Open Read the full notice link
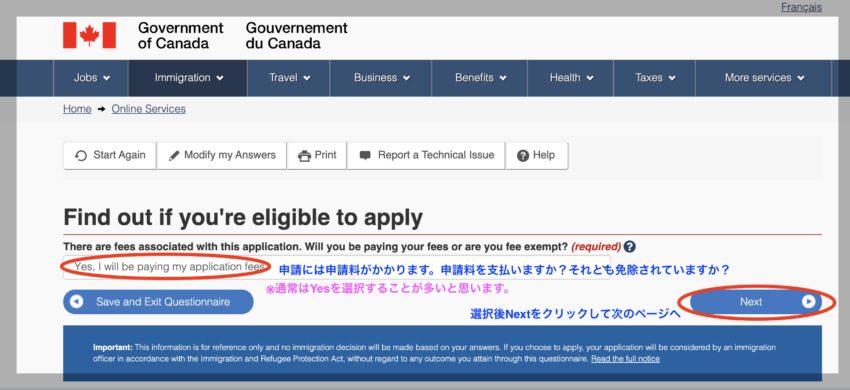The width and height of the screenshot is (850, 390). (x=625, y=359)
